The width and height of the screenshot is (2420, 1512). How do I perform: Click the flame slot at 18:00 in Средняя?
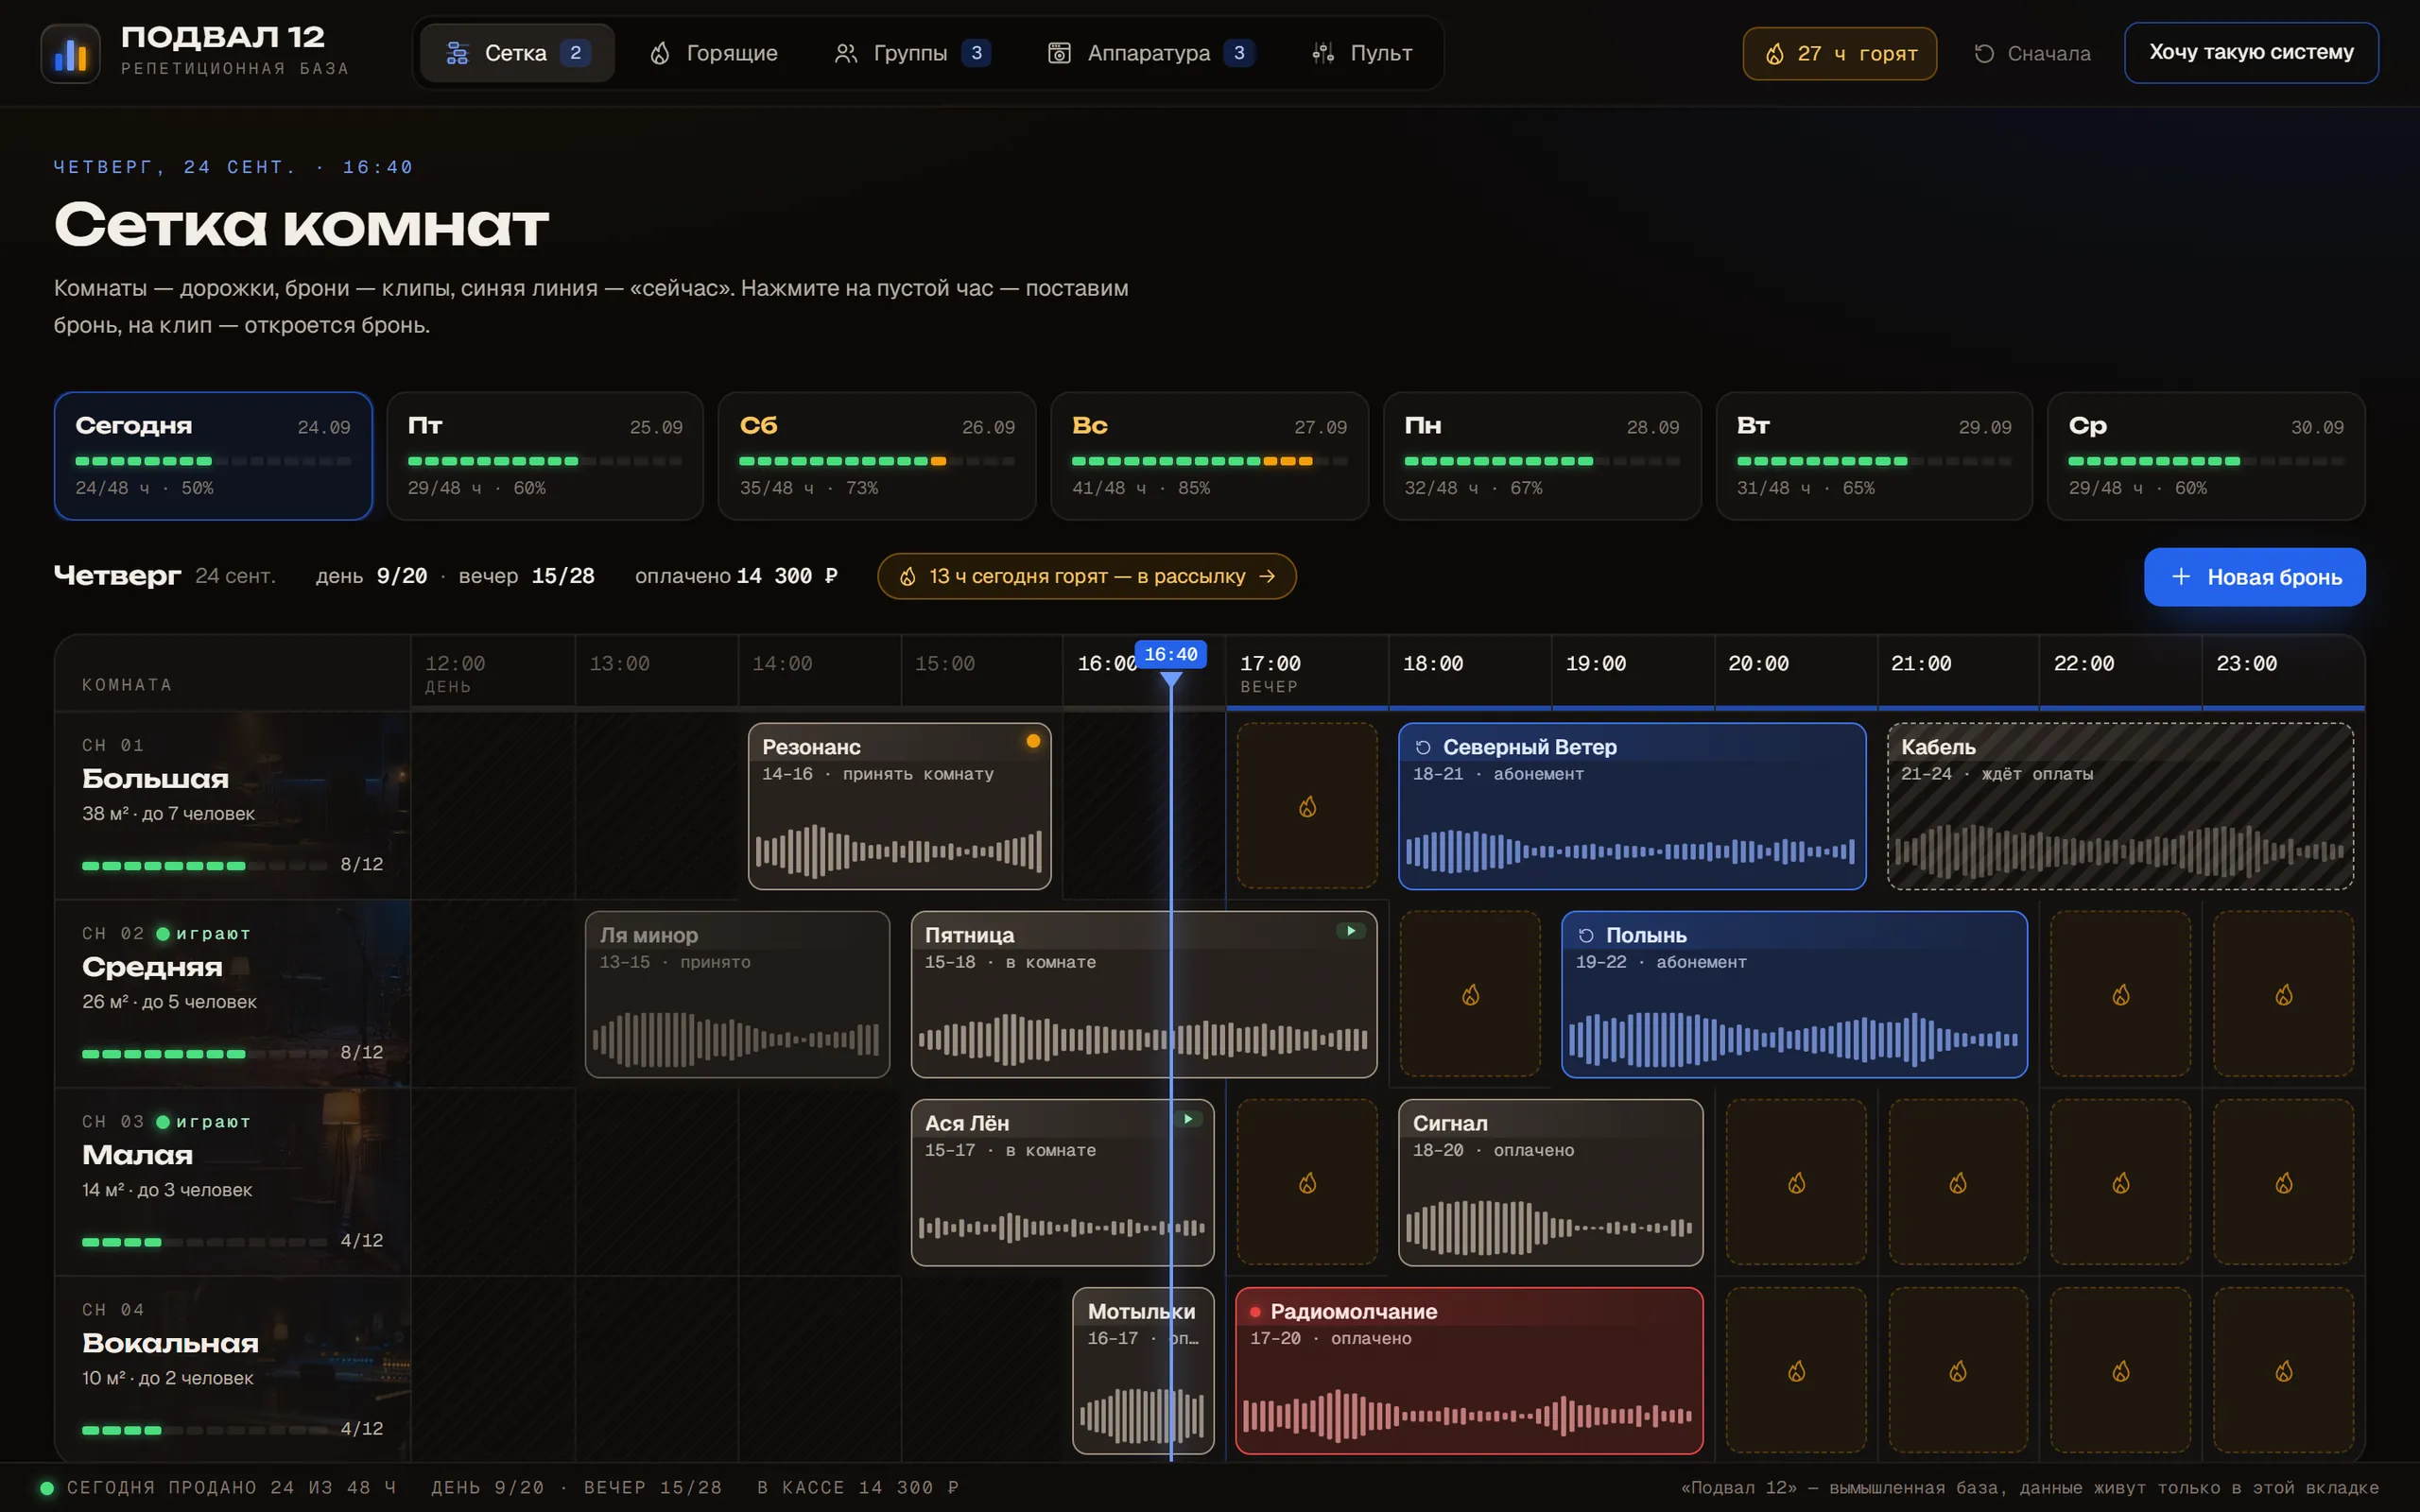tap(1470, 994)
